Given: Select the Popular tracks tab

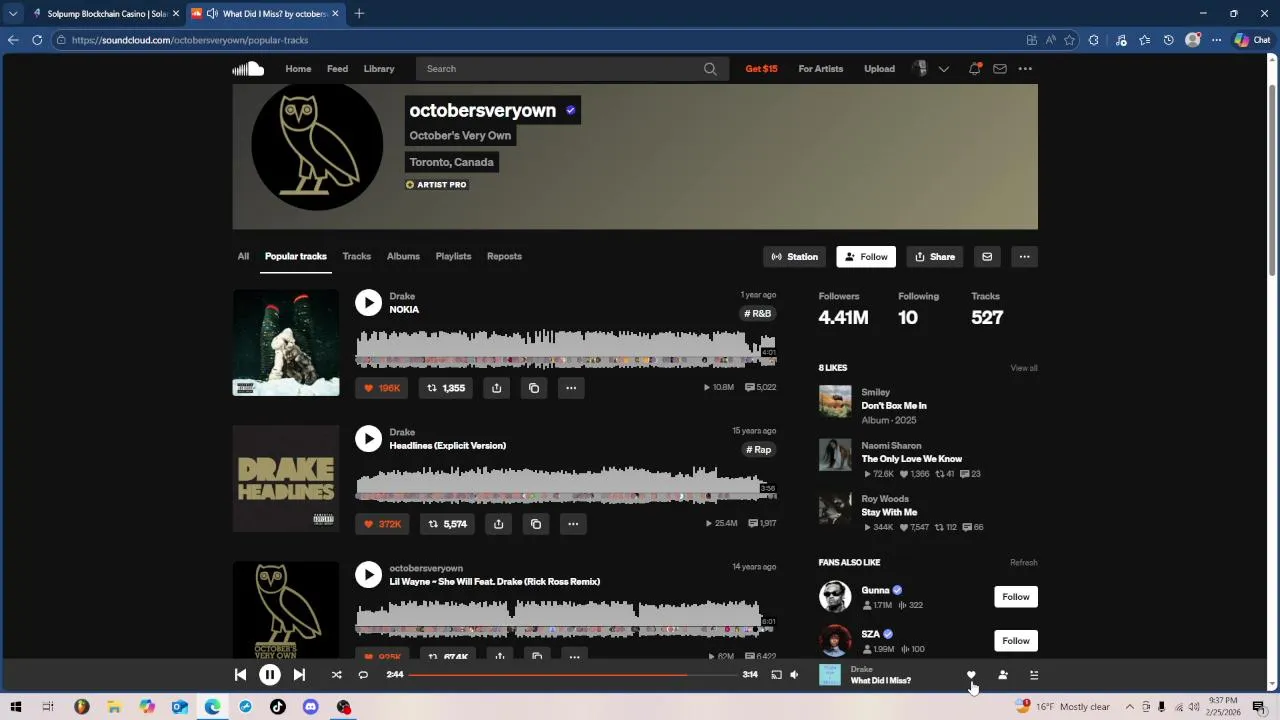Looking at the screenshot, I should click(x=296, y=256).
